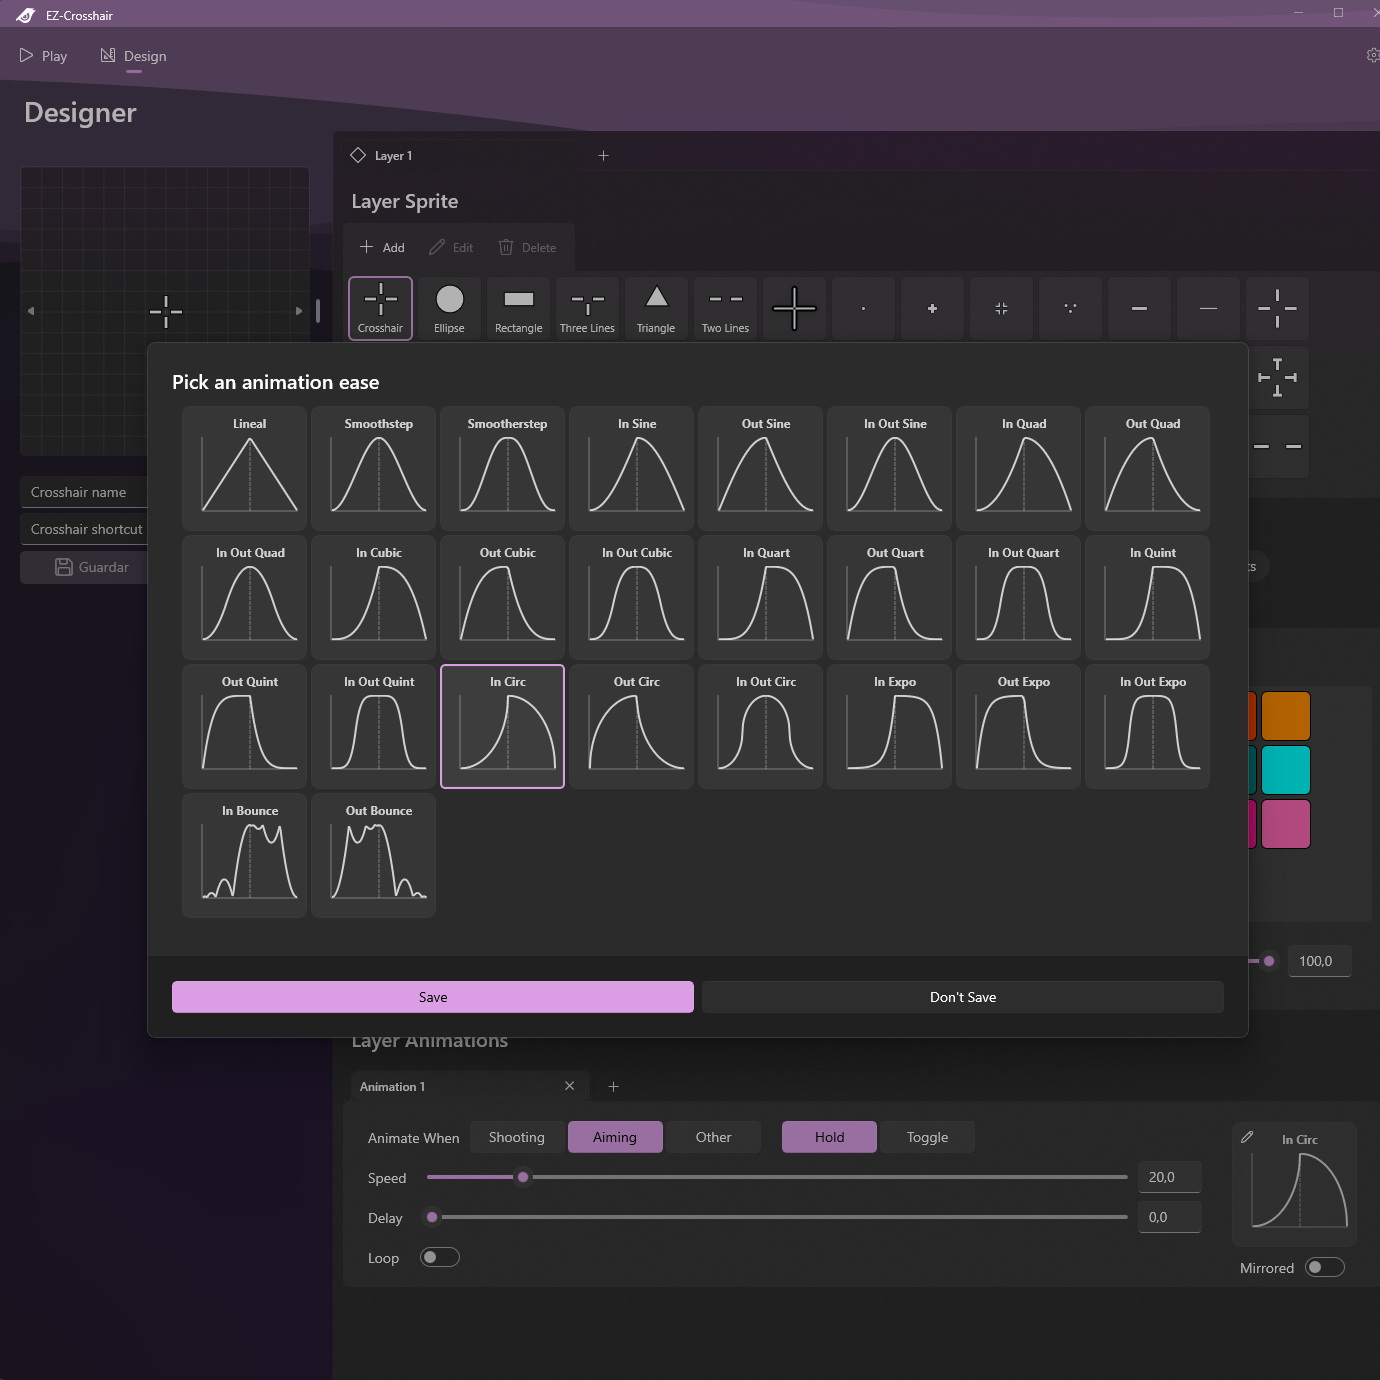Select the Lineal ease curve
This screenshot has height=1380, width=1380.
244,468
